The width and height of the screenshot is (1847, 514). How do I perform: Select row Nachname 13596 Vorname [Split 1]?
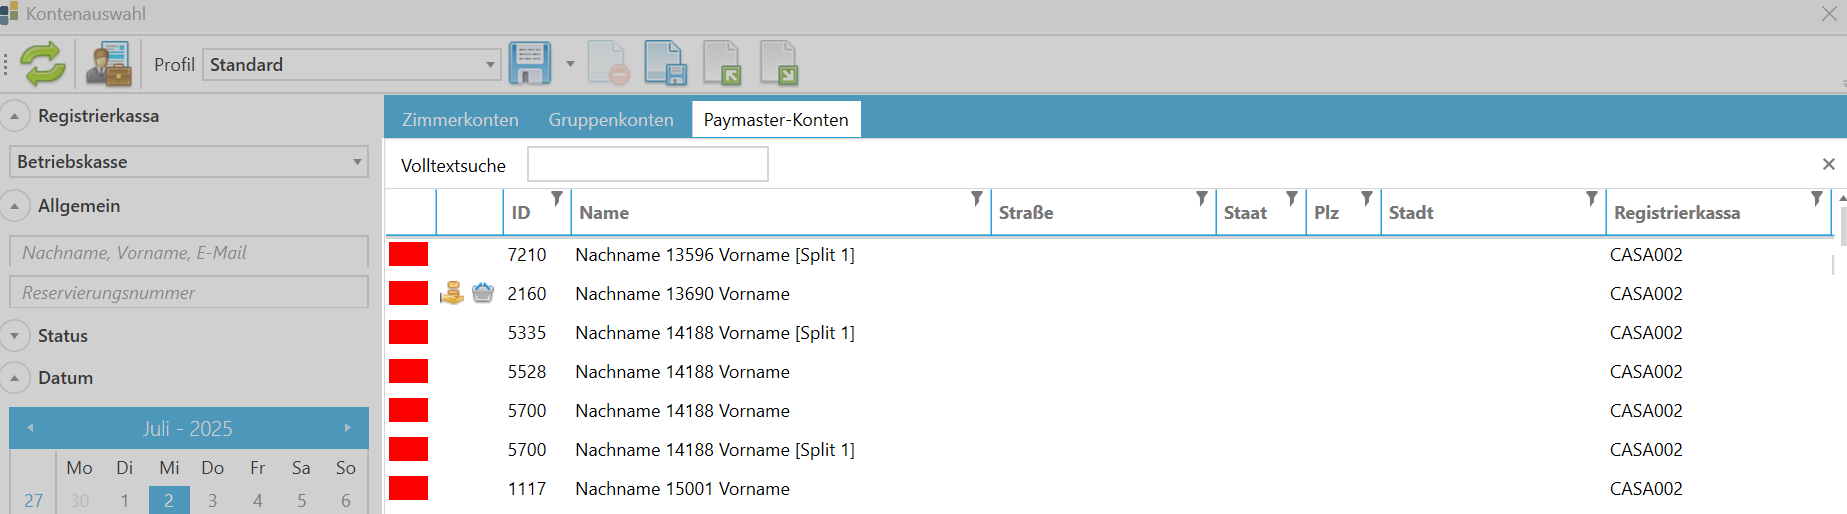click(1108, 254)
